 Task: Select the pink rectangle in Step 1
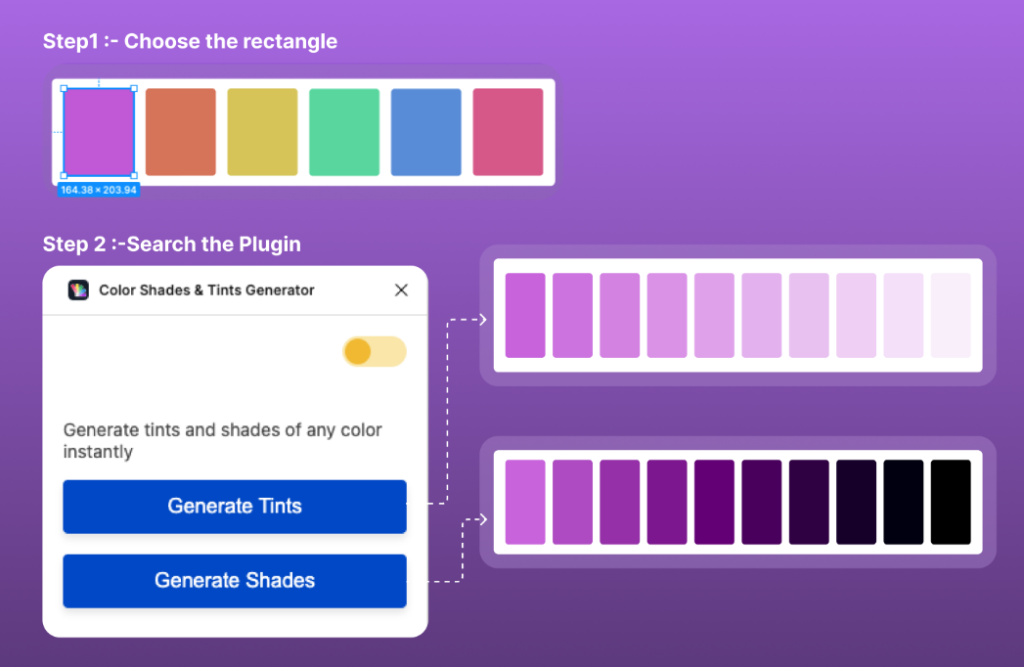coord(508,132)
